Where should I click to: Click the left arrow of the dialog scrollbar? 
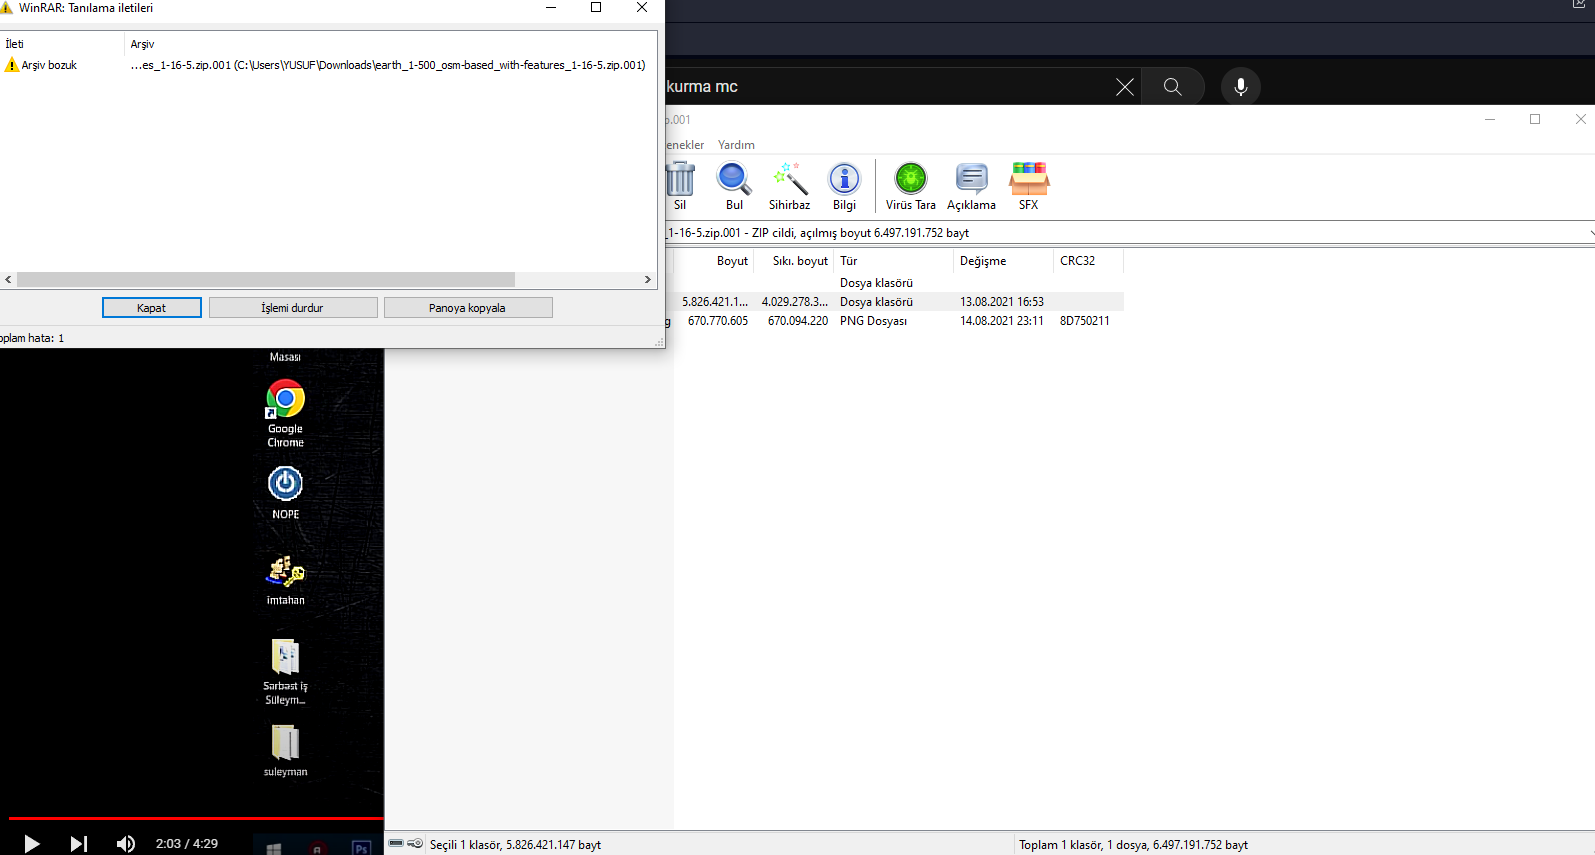point(8,280)
